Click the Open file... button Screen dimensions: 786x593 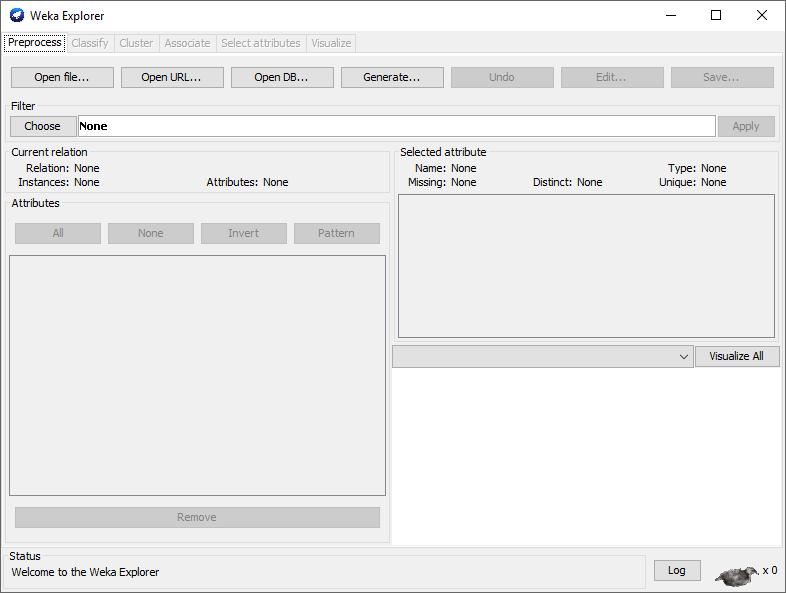[62, 77]
